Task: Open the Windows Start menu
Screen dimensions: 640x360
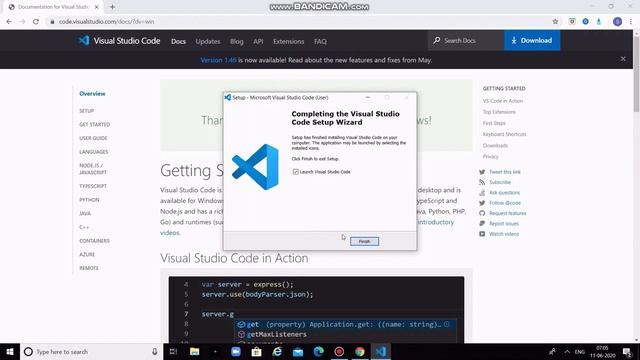Action: coord(10,351)
